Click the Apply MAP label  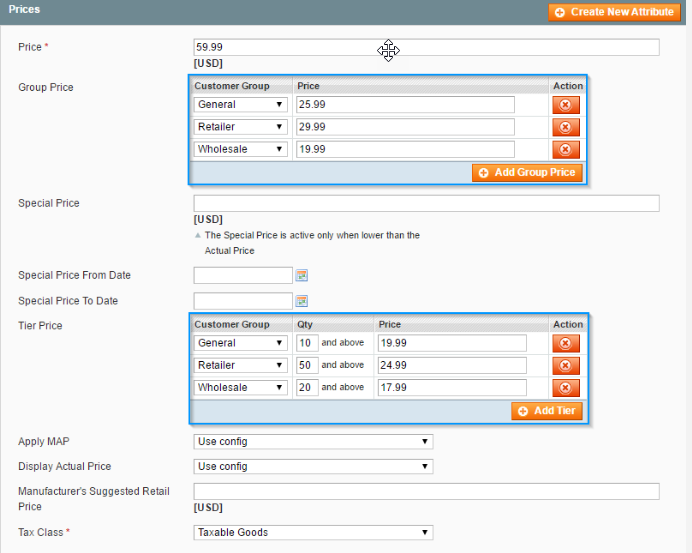pos(44,441)
